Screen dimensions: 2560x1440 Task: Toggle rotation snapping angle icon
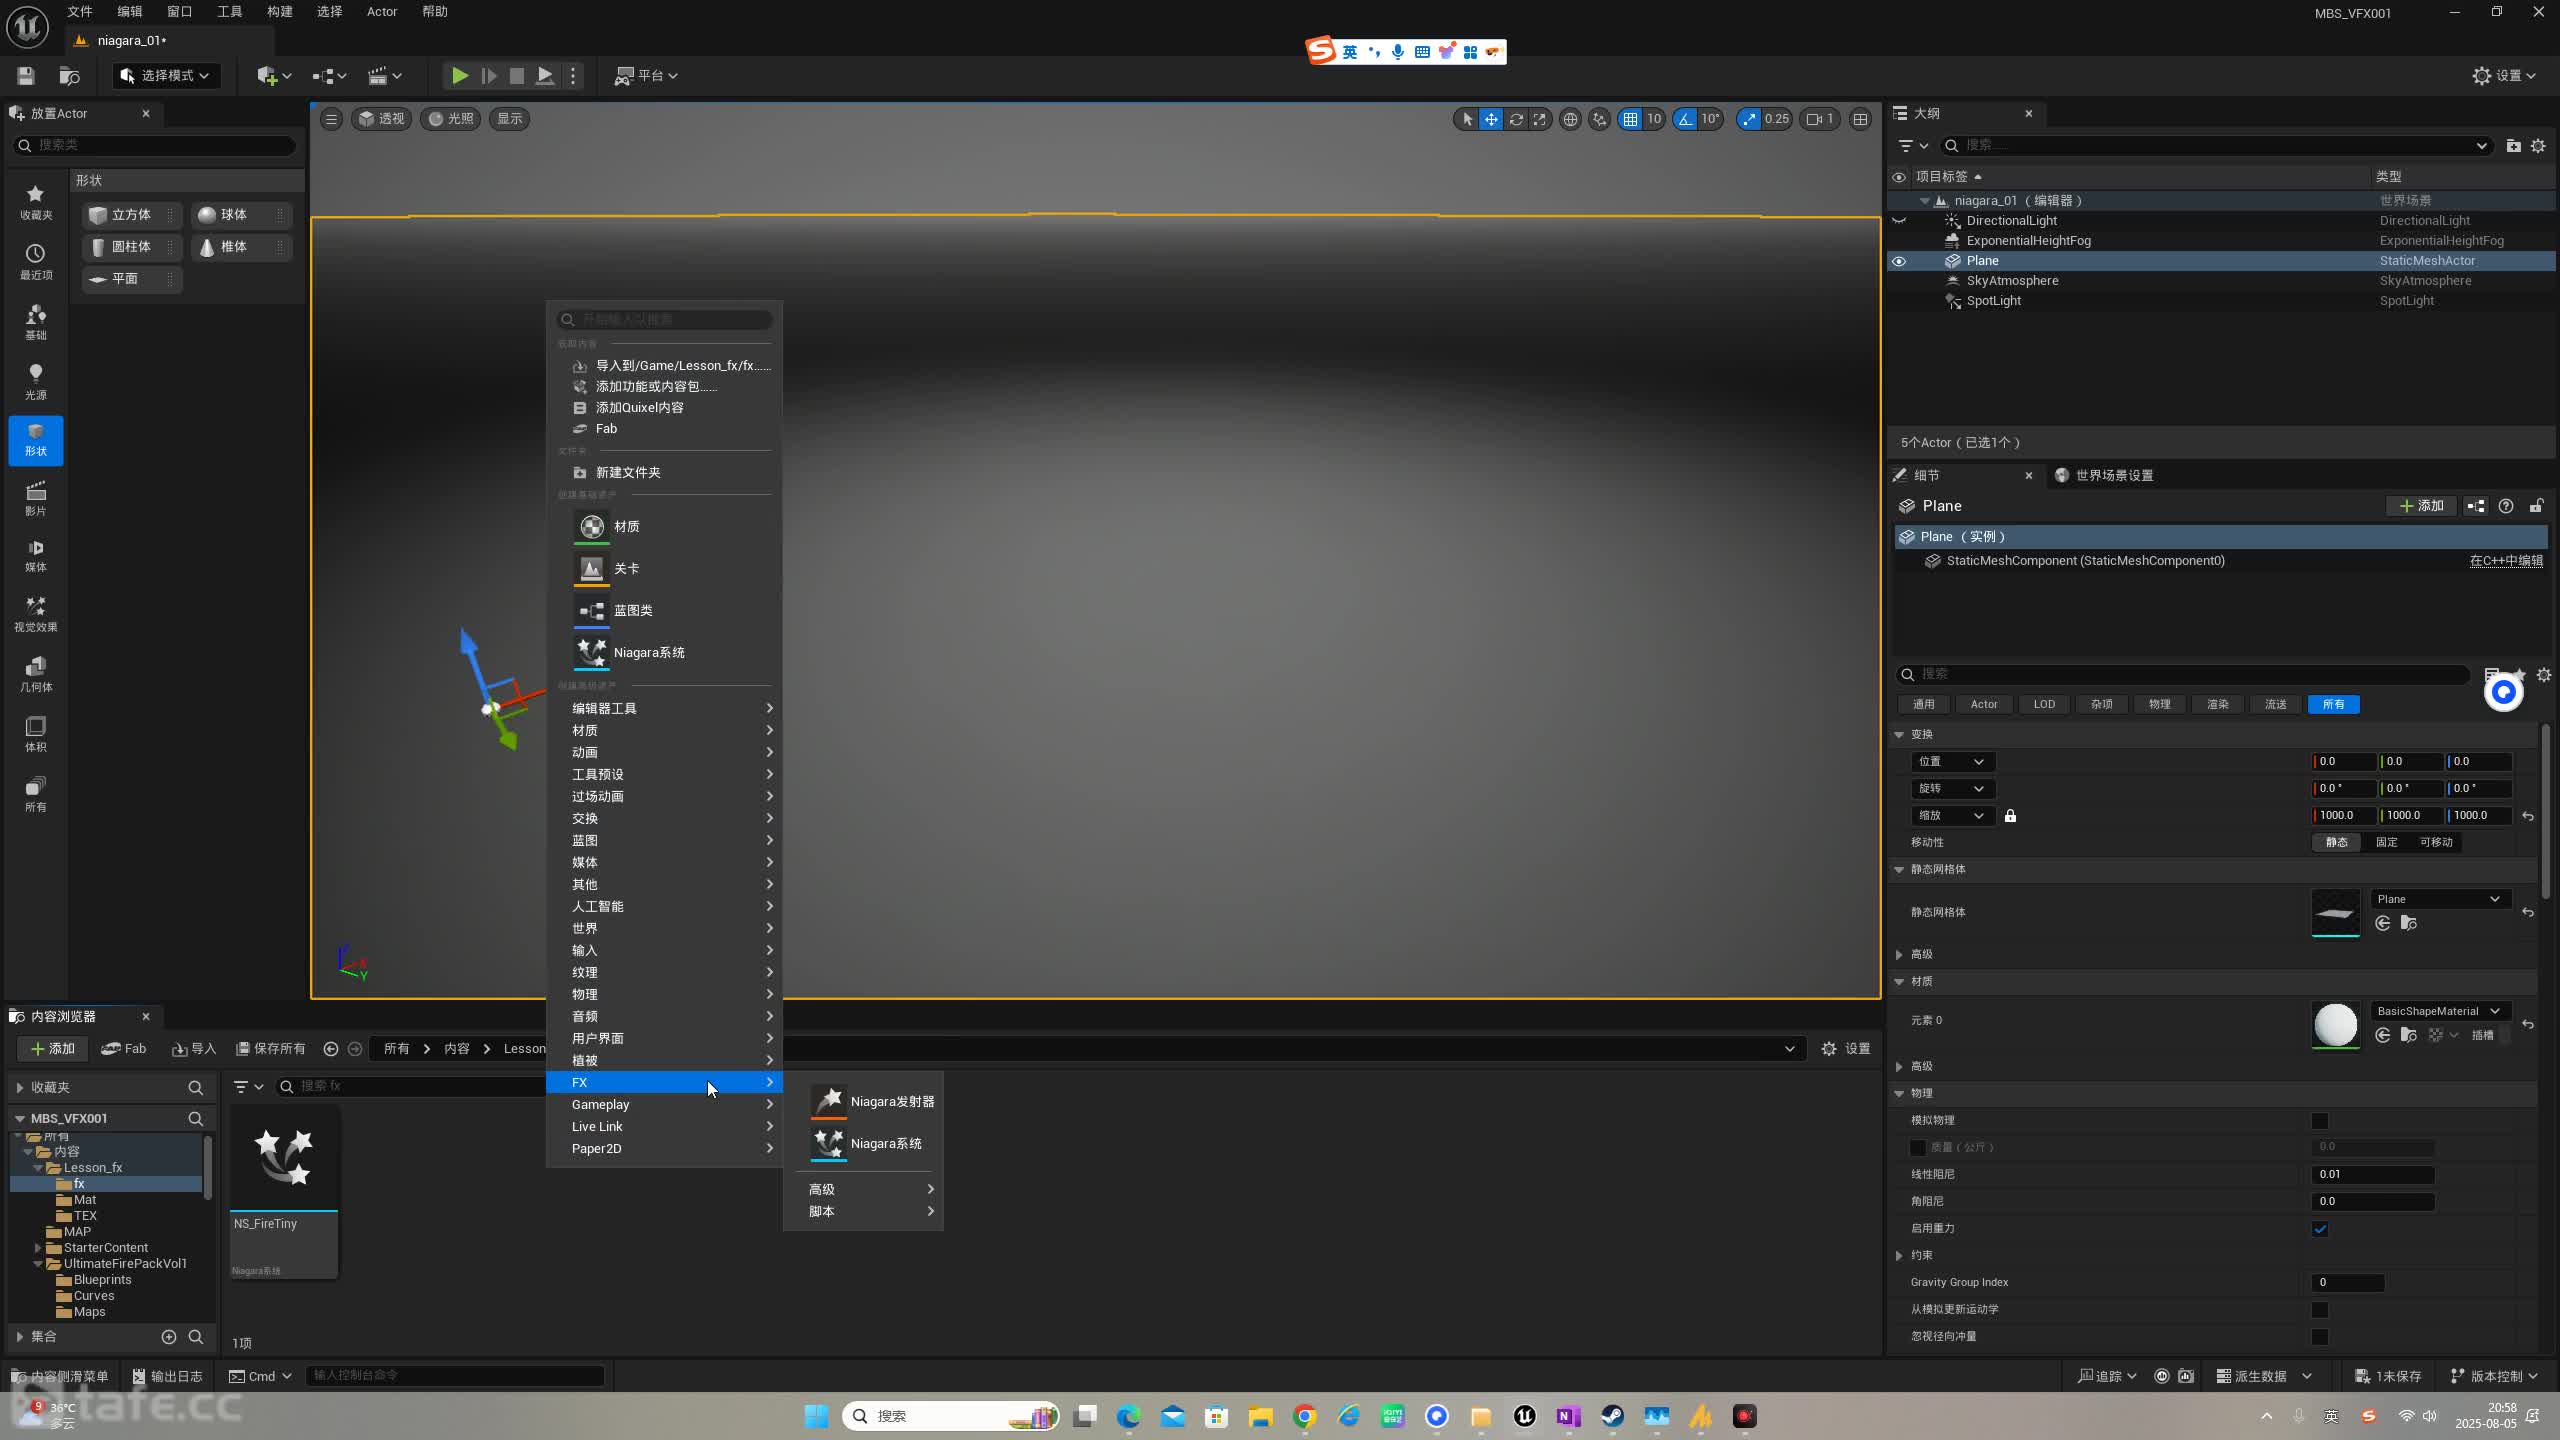tap(1686, 119)
